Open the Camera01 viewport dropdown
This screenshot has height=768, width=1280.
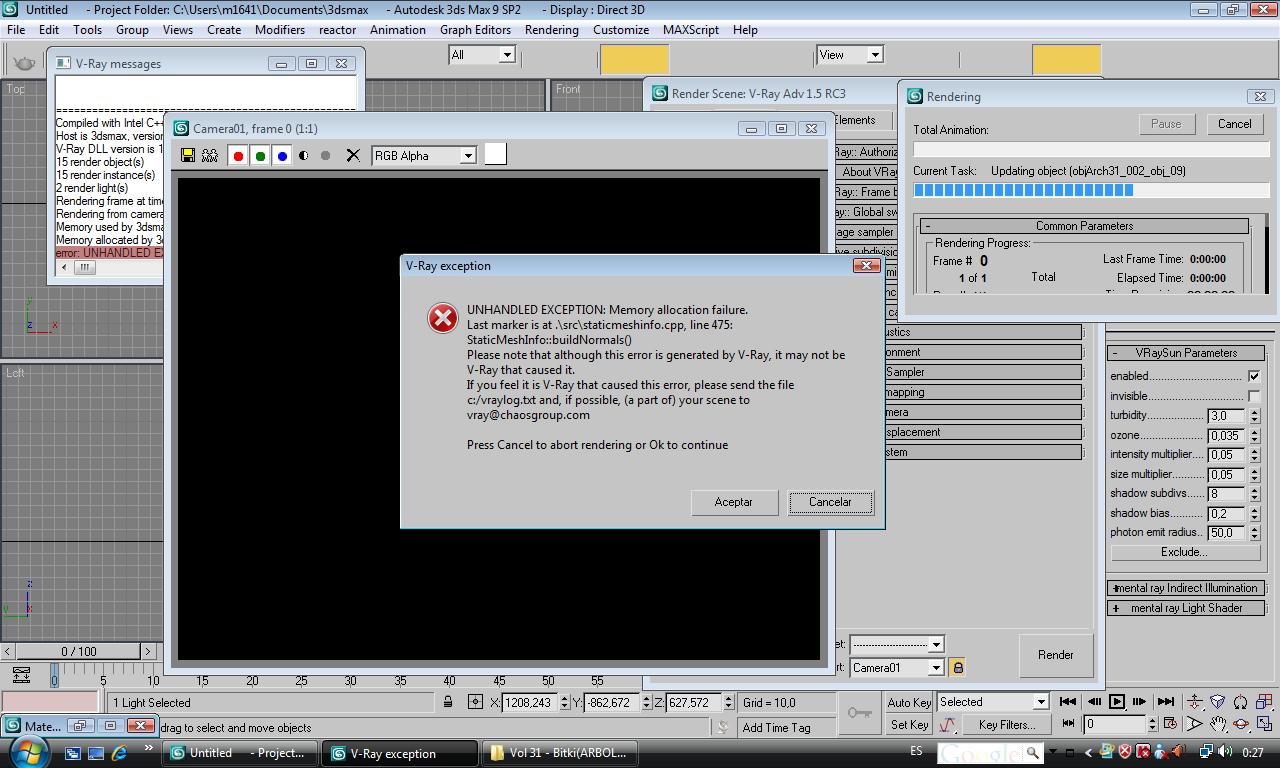point(897,667)
